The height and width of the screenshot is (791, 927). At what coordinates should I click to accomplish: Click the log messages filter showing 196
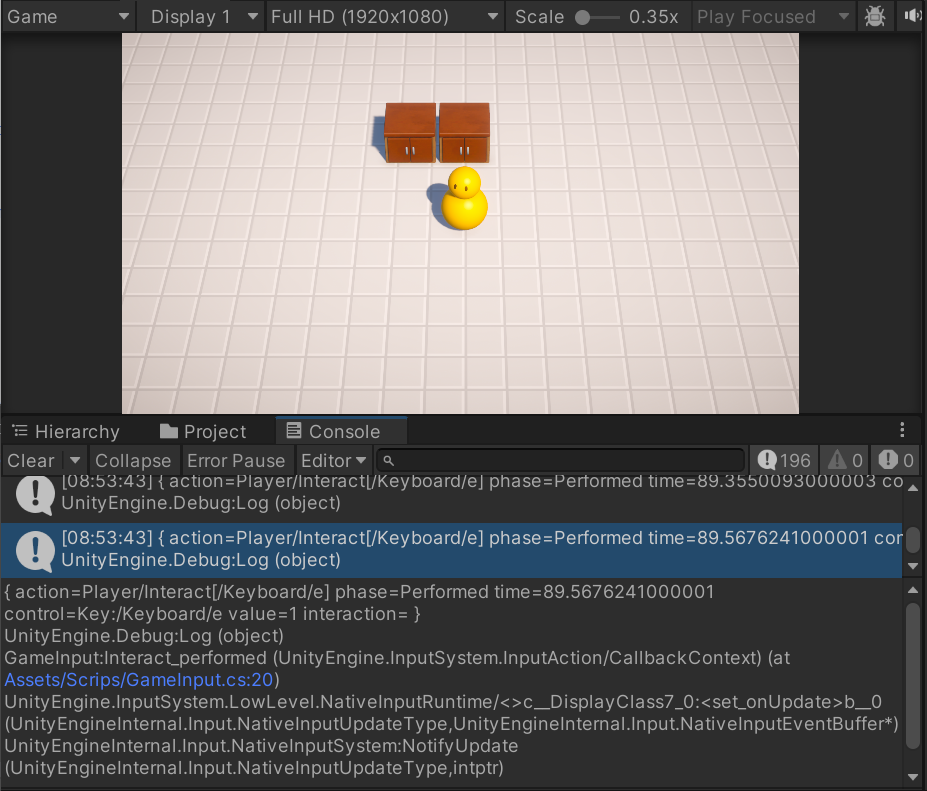(x=783, y=460)
